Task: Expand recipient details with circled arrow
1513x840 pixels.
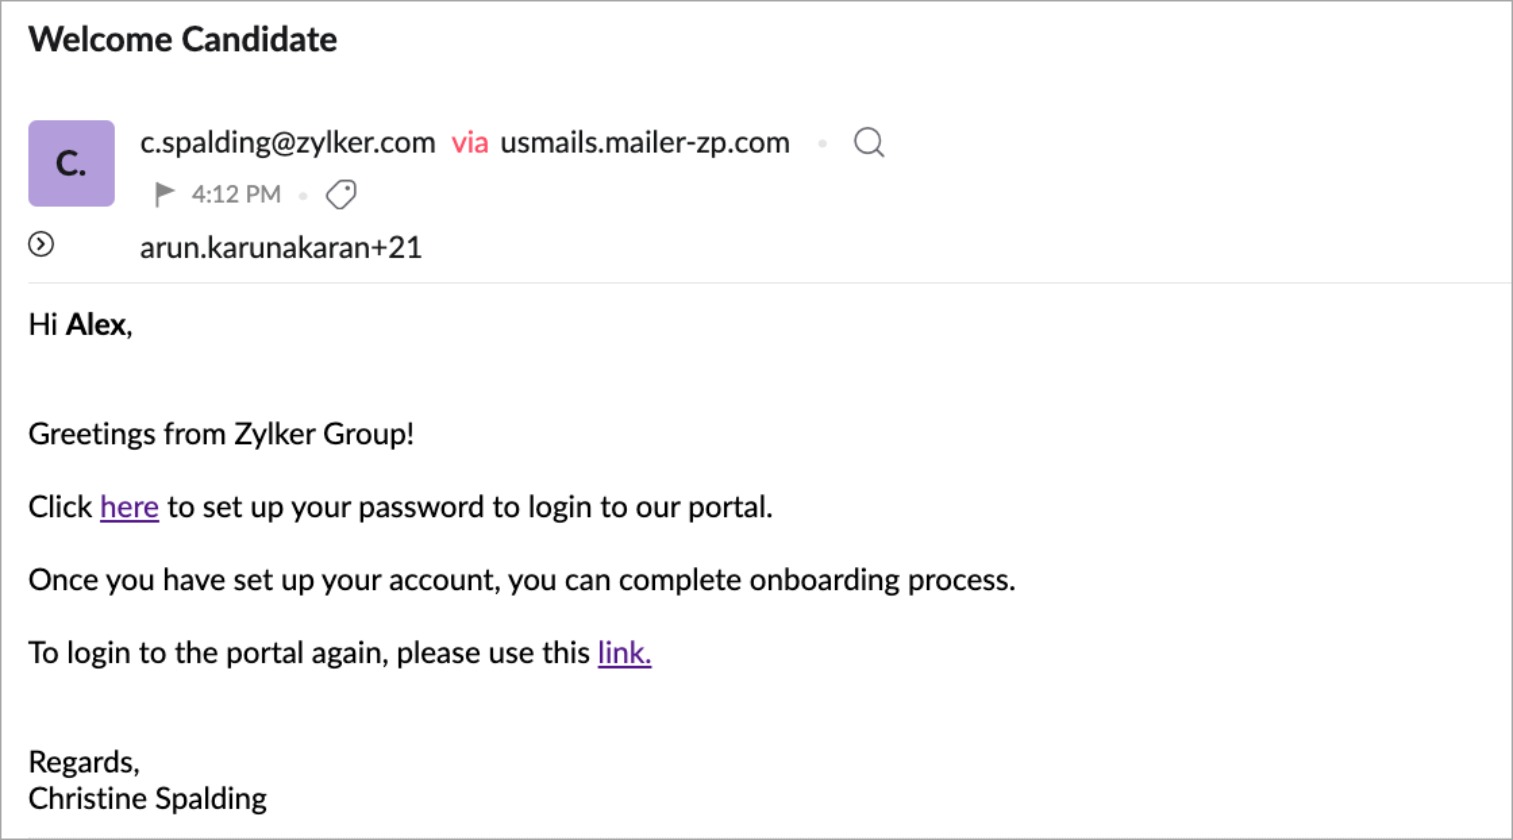Action: tap(41, 244)
